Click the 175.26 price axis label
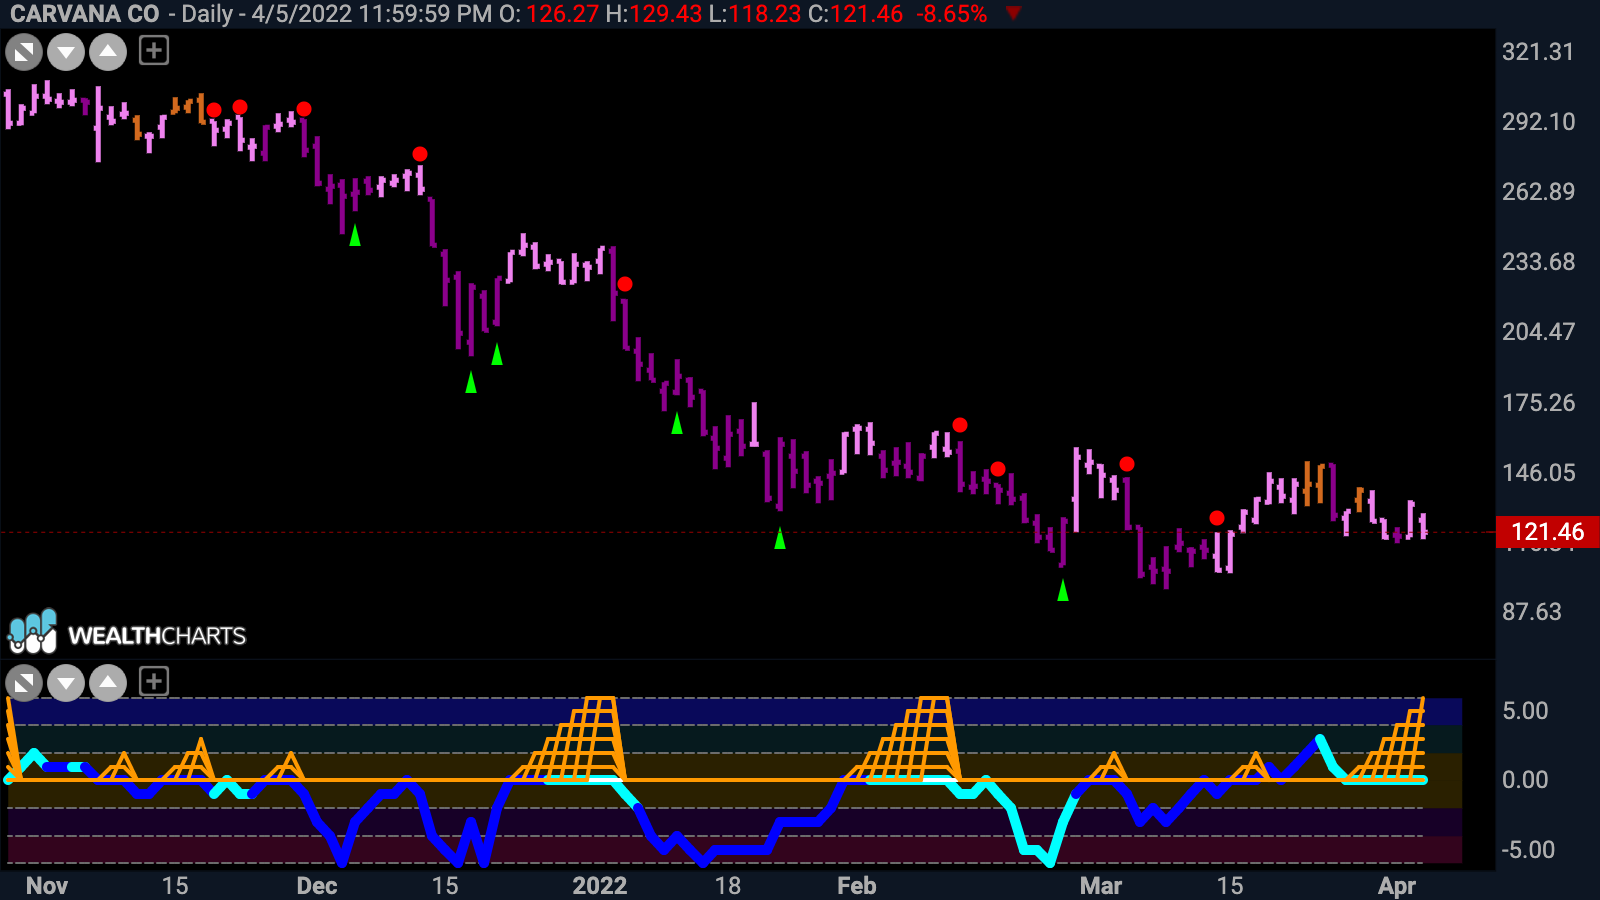The image size is (1600, 900). pos(1538,403)
